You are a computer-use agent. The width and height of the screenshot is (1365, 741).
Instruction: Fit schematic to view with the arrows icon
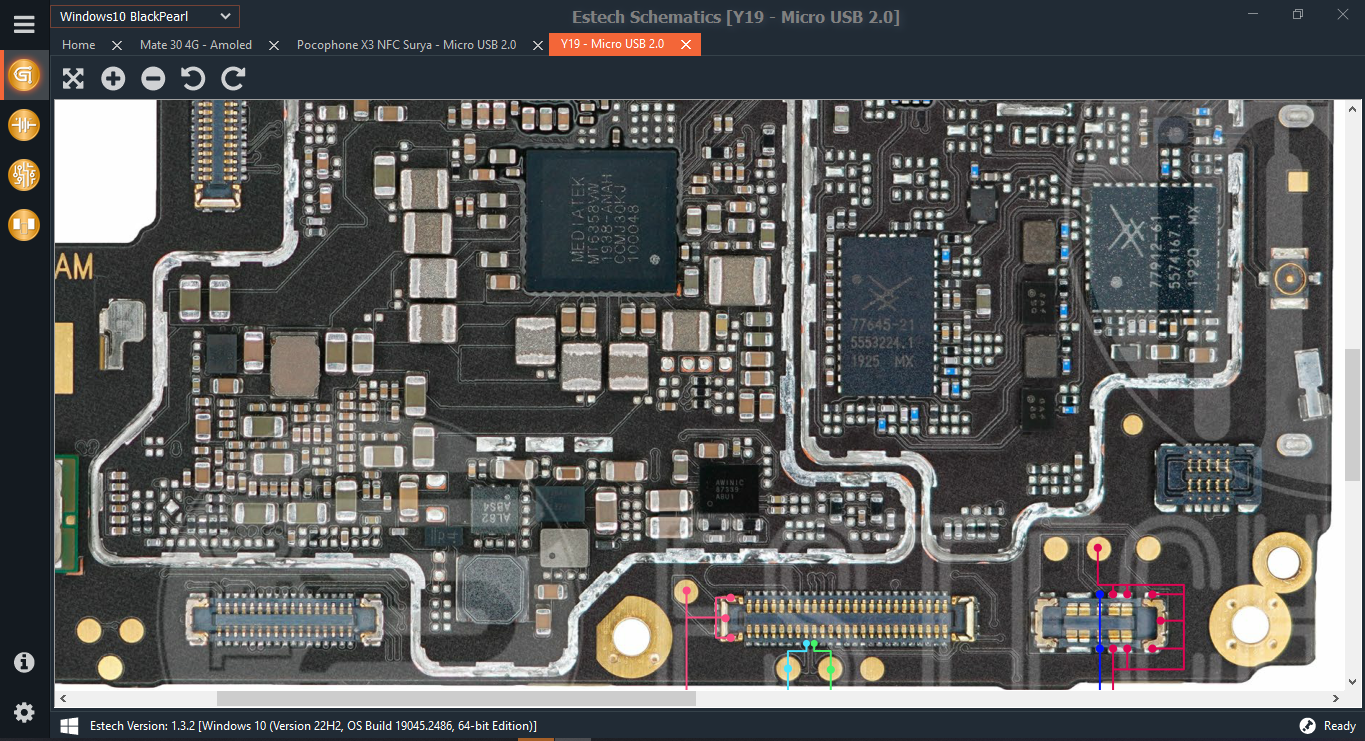(x=73, y=78)
